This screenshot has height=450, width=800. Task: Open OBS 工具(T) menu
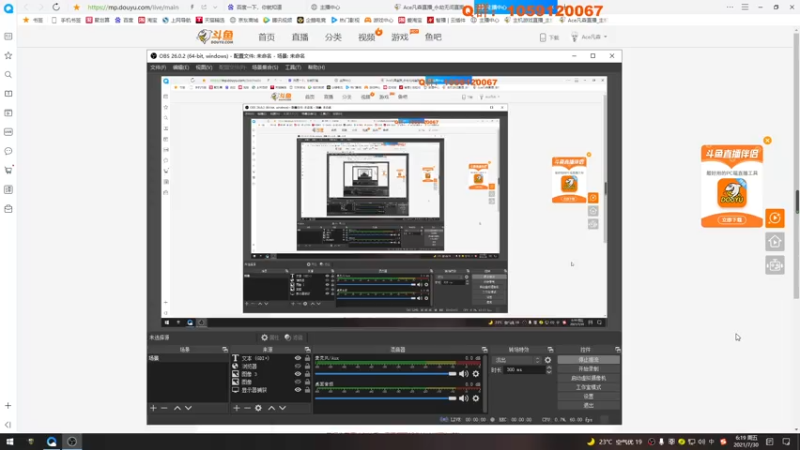tap(293, 67)
